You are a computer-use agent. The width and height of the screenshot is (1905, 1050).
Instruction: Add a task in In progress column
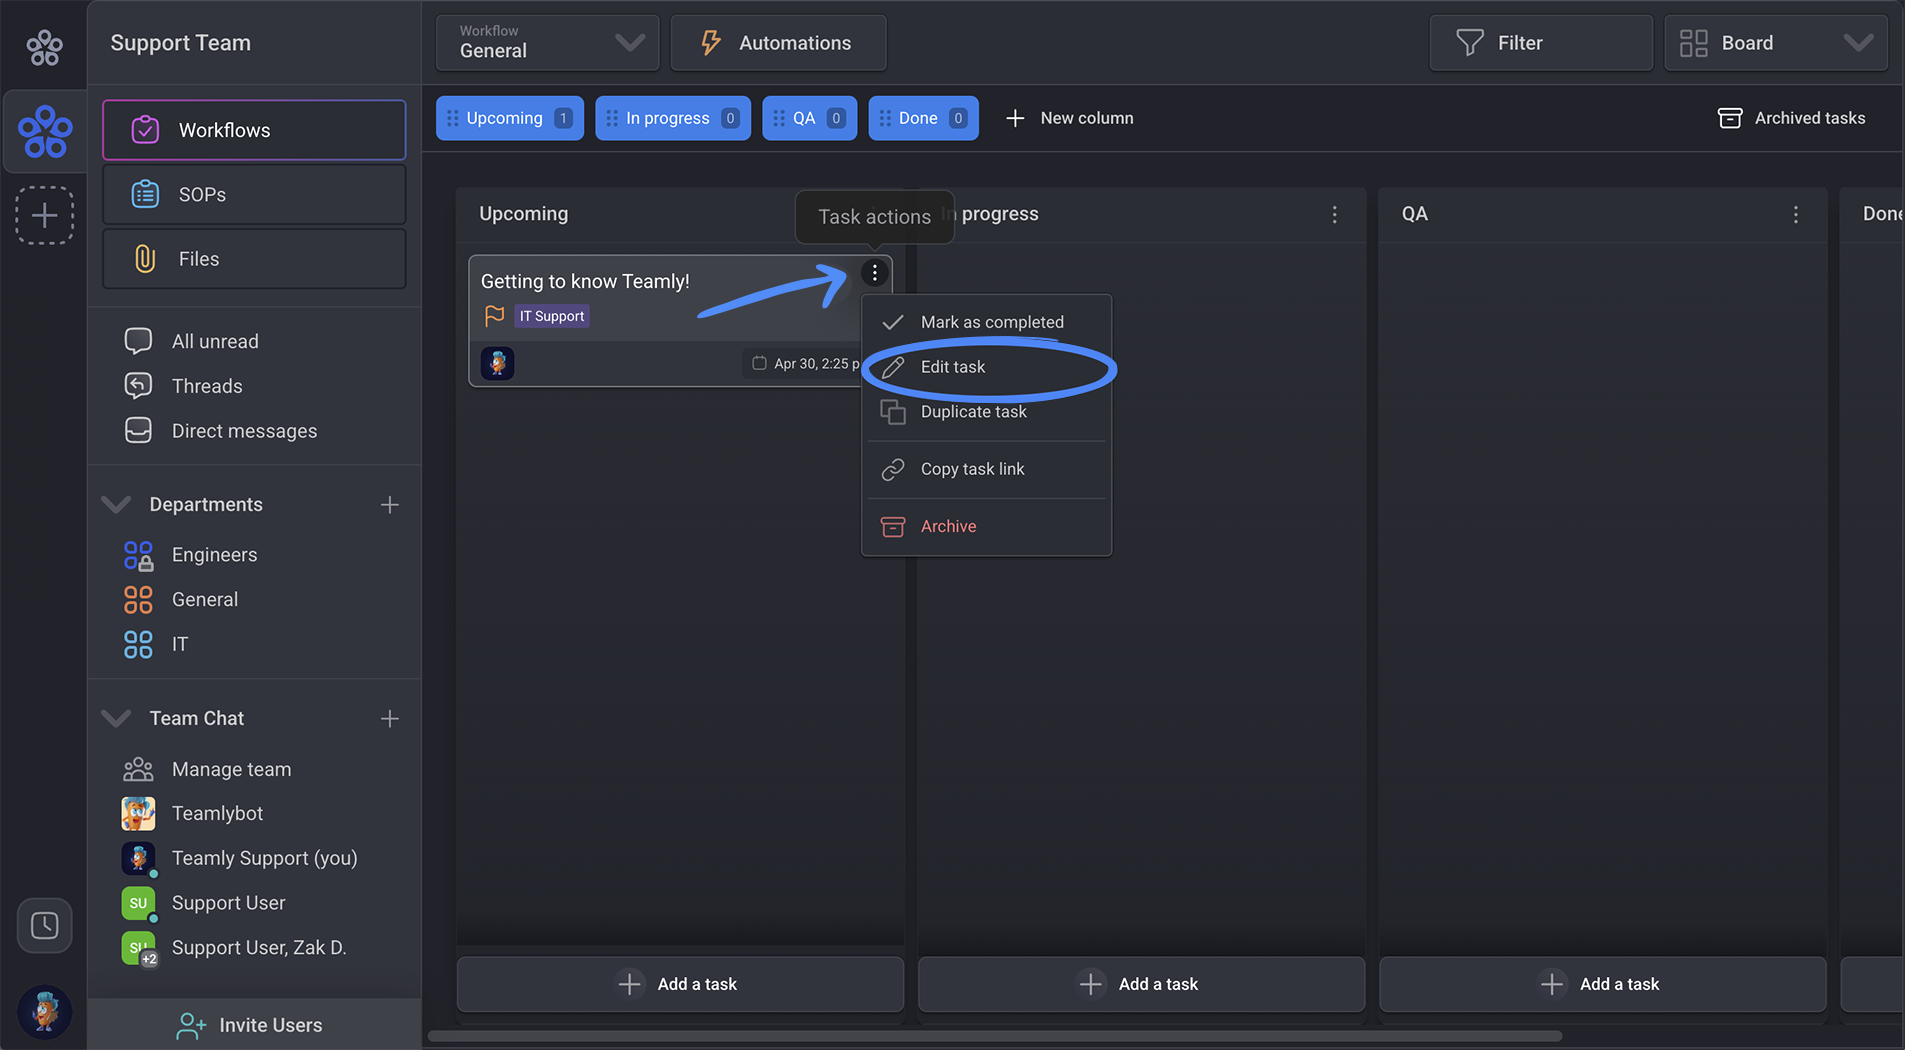point(1141,984)
